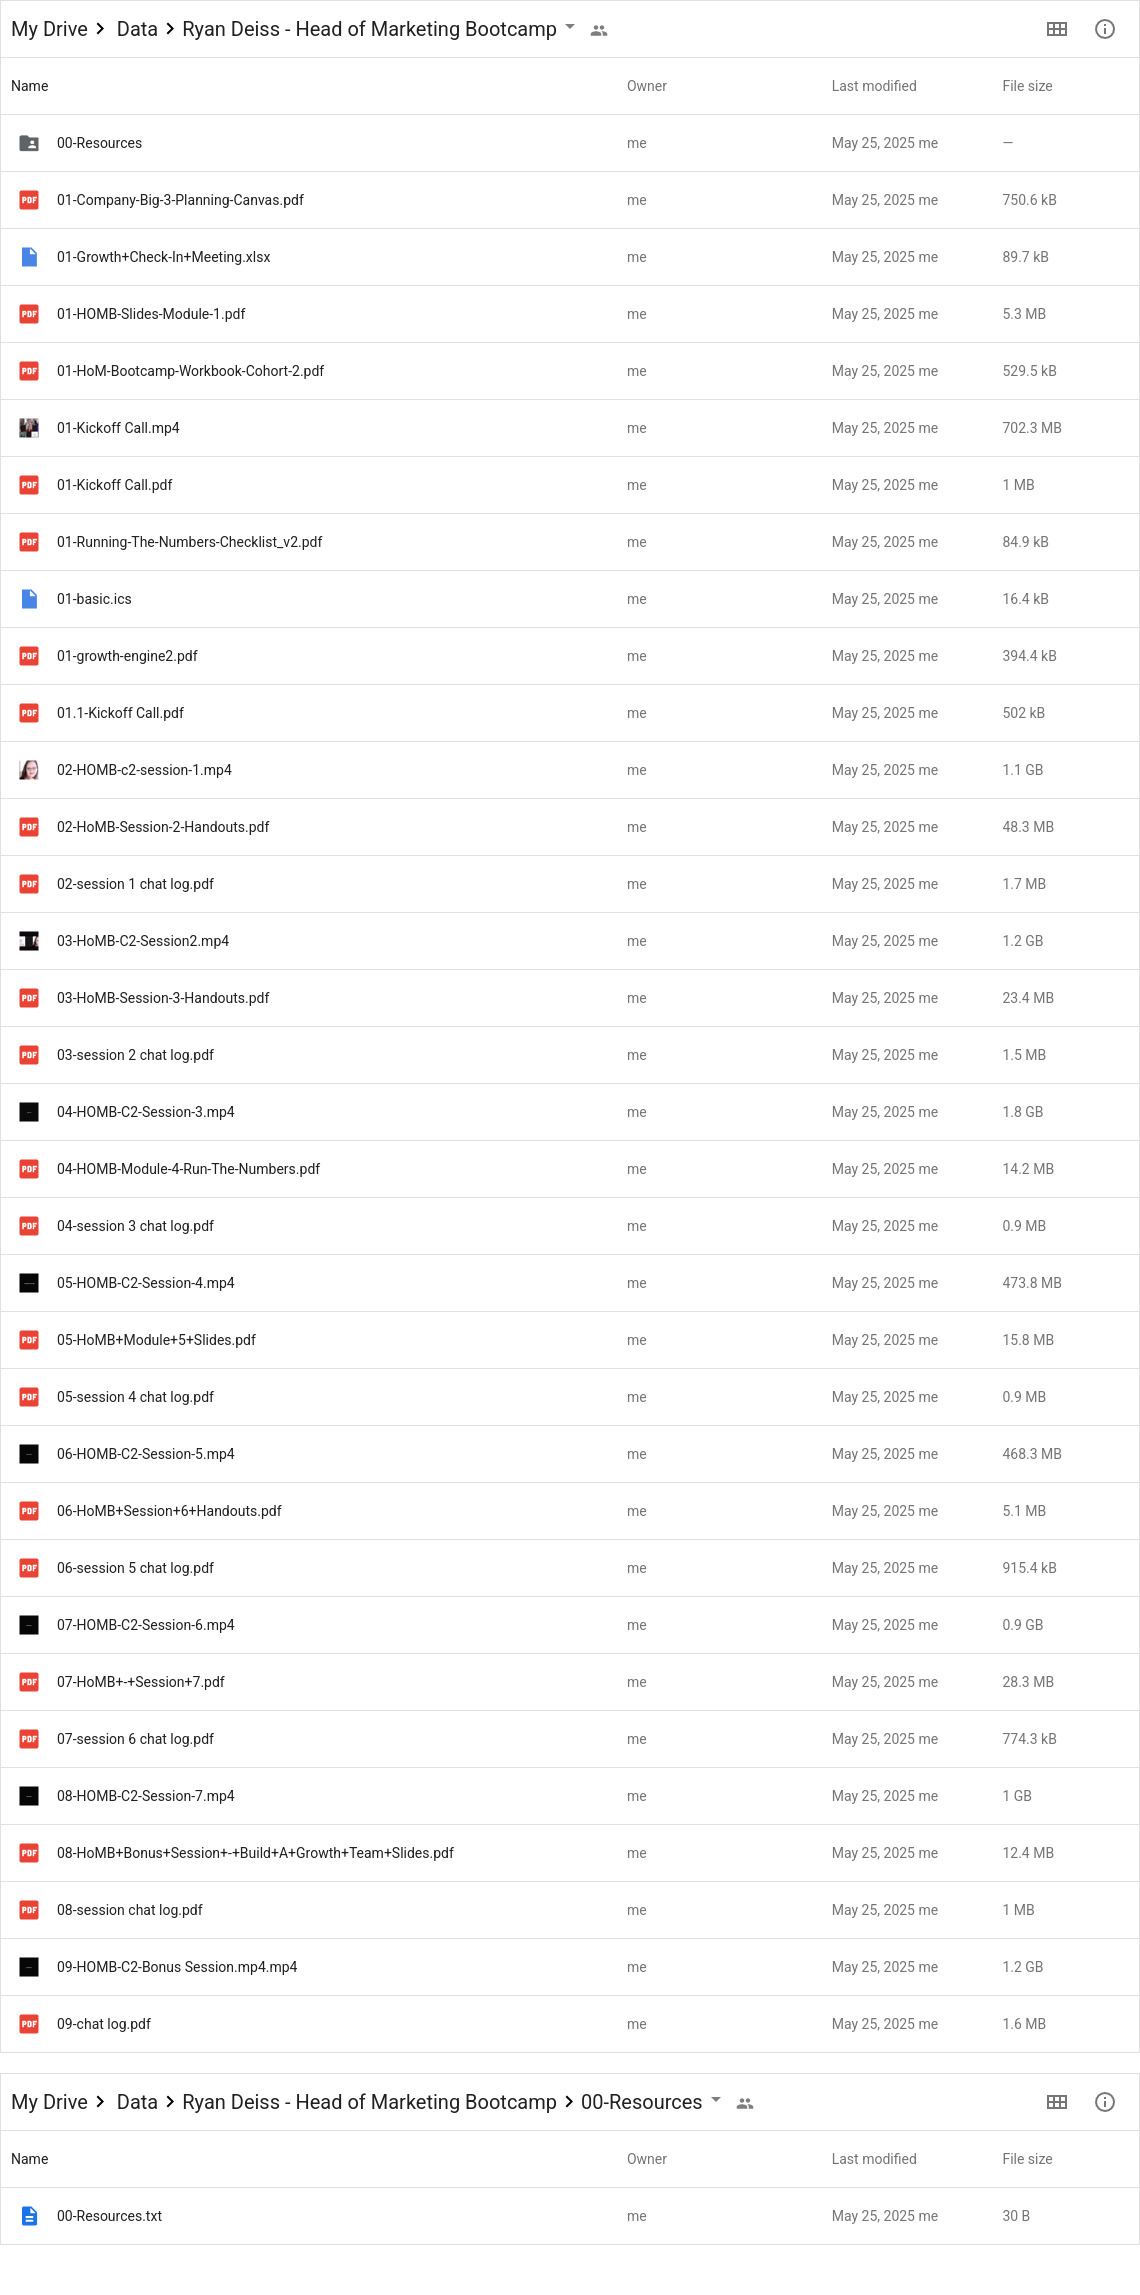Expand the Head of Marketing Bootcamp folder dropdown

tap(570, 27)
